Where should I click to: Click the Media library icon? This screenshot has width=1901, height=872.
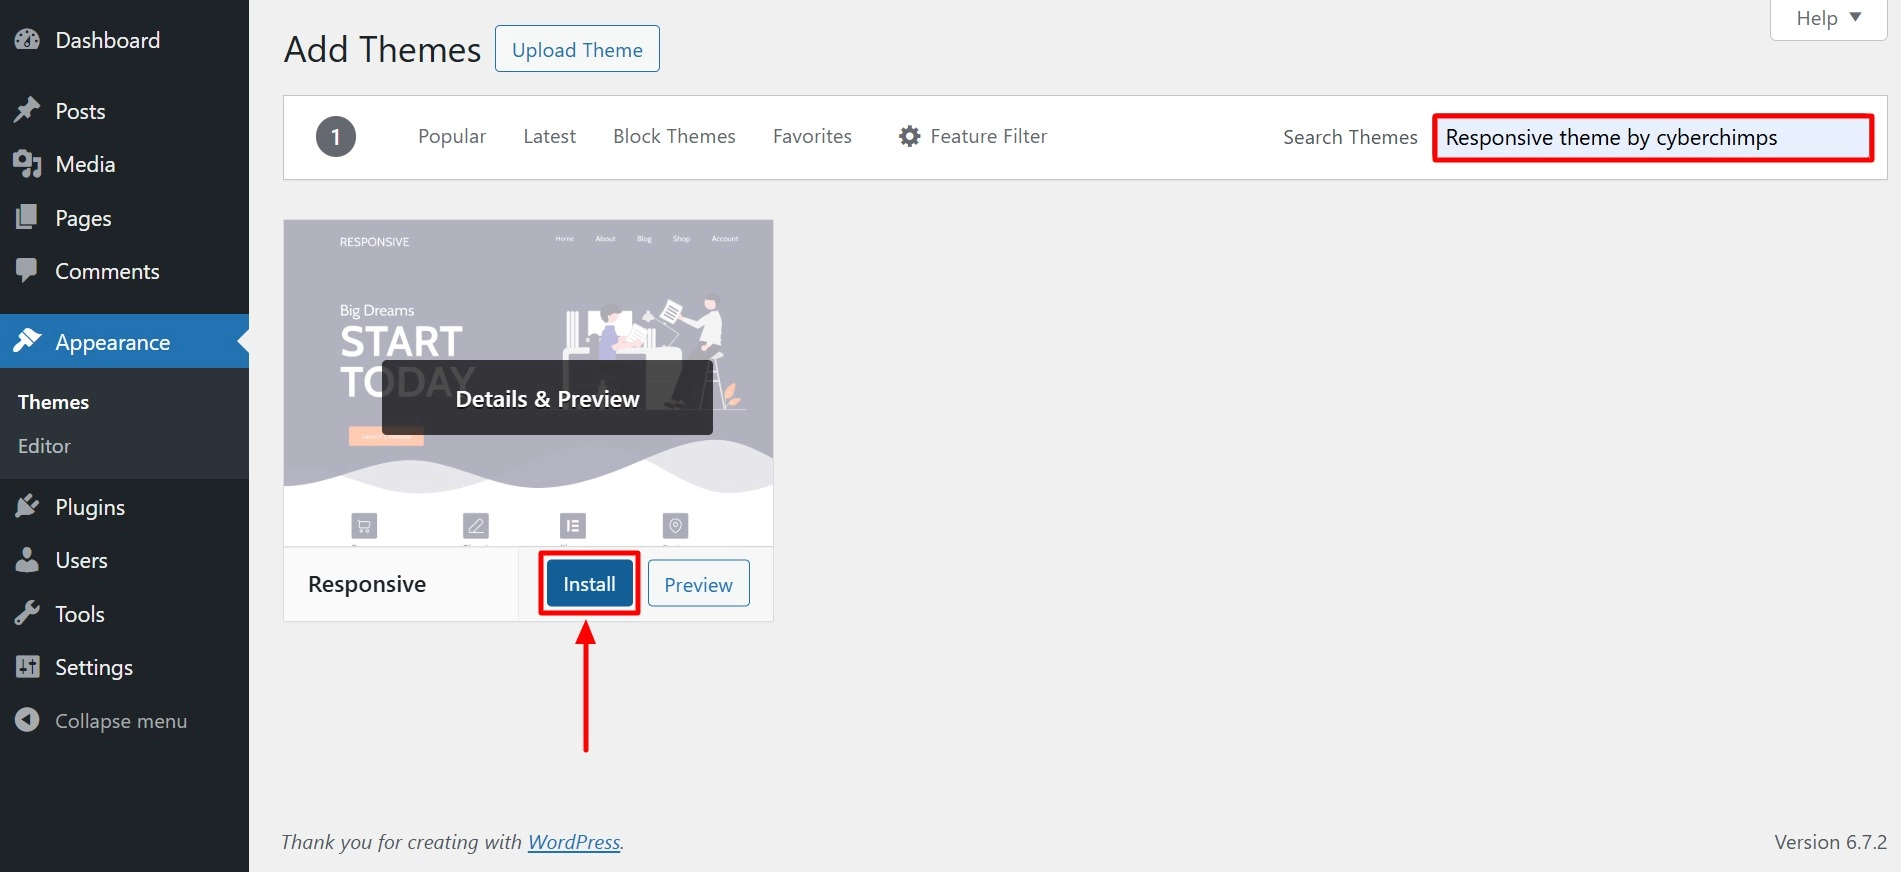click(x=27, y=164)
